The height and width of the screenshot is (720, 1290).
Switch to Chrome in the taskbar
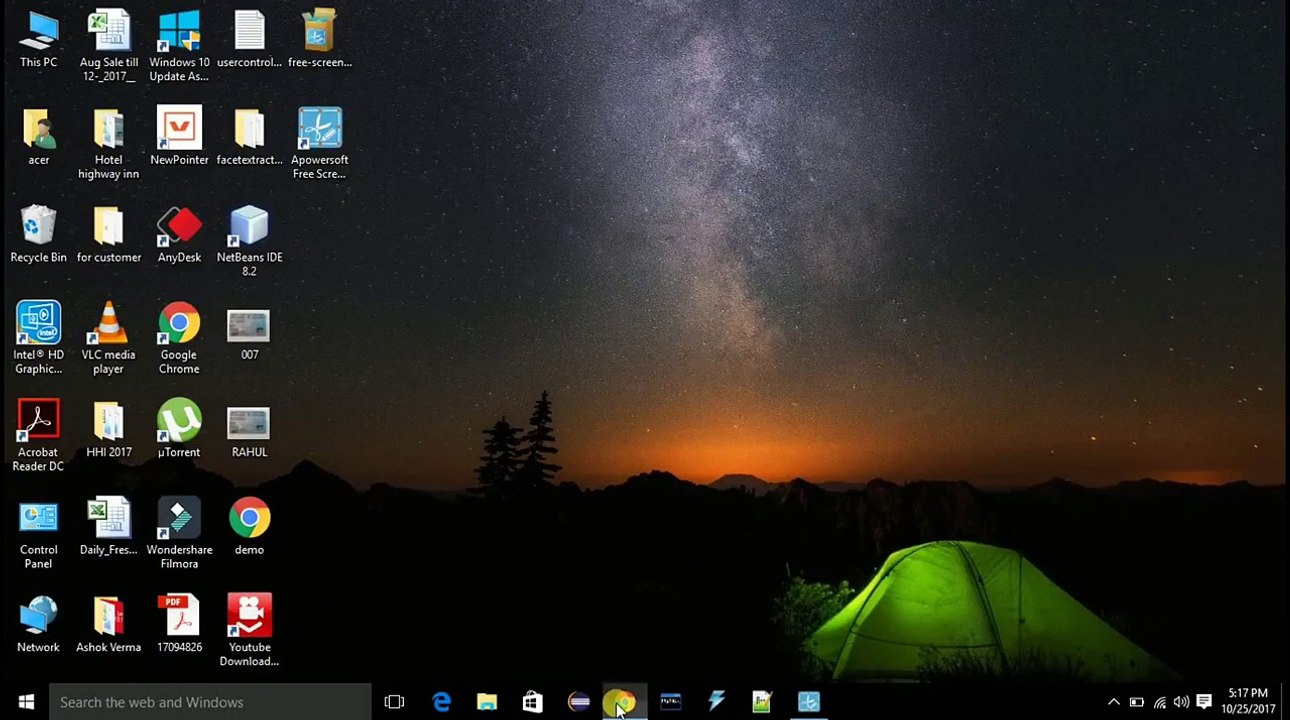[625, 702]
